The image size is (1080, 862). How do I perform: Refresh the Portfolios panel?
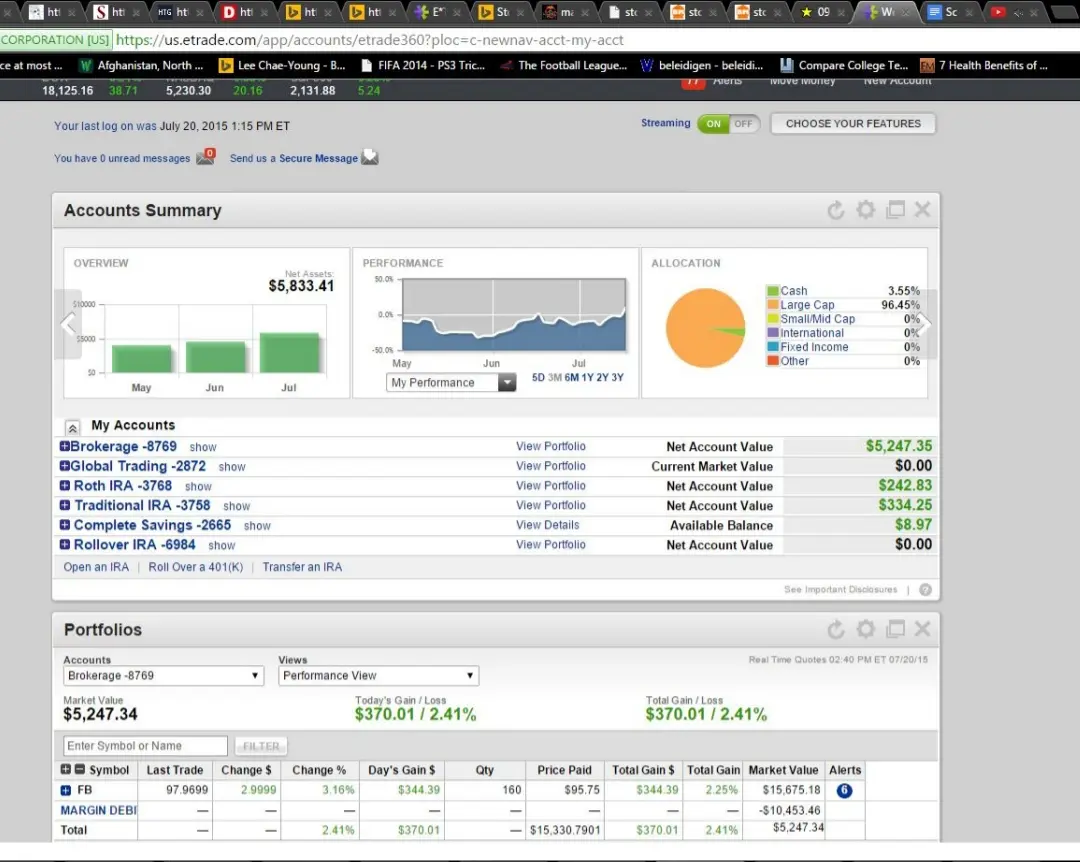835,629
